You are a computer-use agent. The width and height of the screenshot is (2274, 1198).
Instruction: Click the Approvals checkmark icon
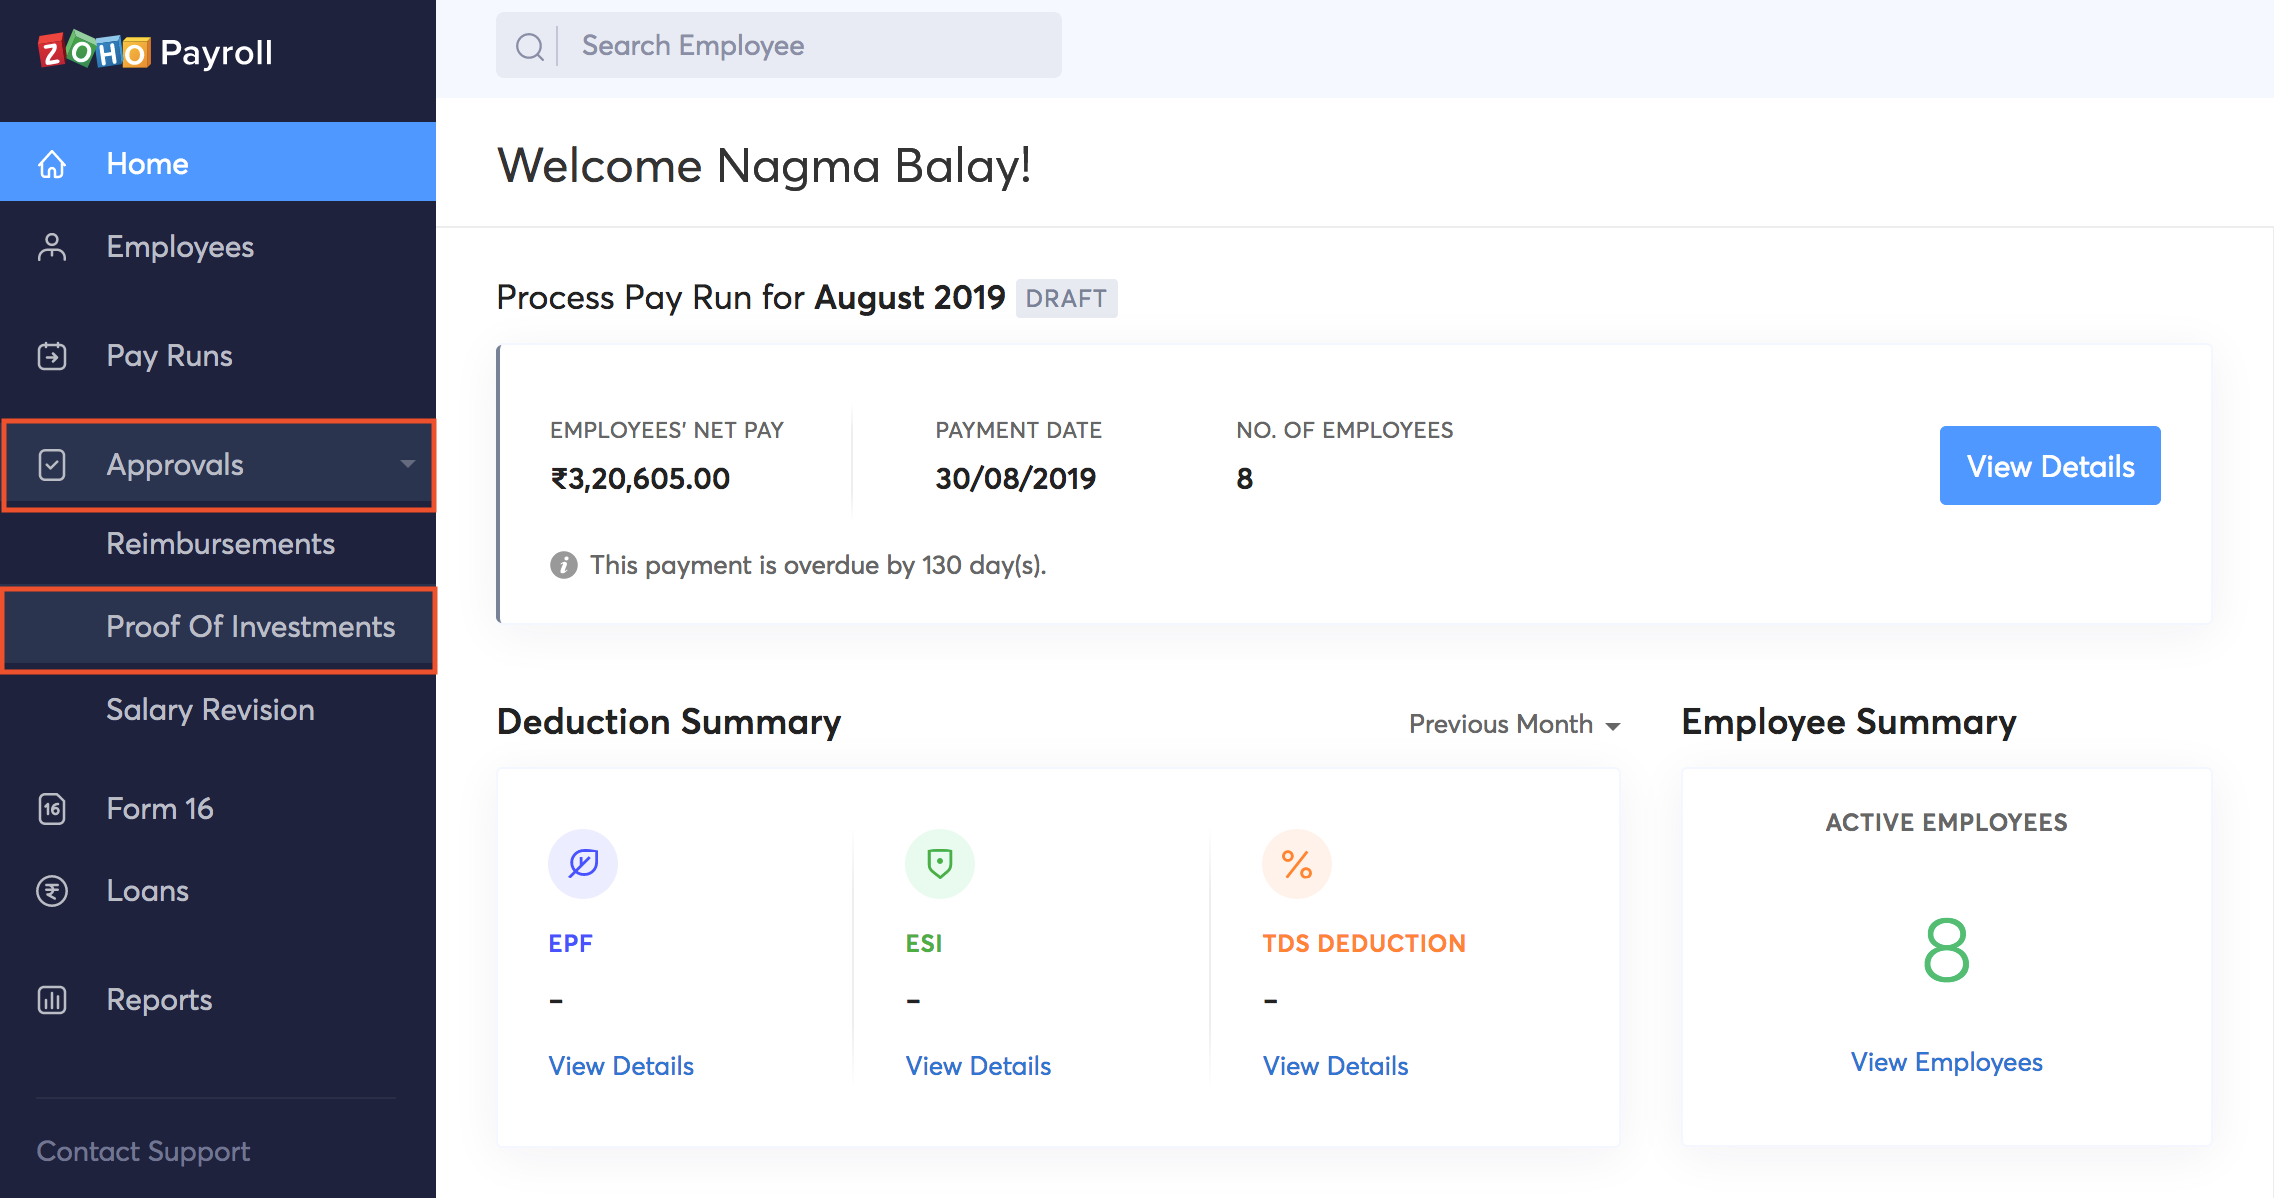(51, 464)
